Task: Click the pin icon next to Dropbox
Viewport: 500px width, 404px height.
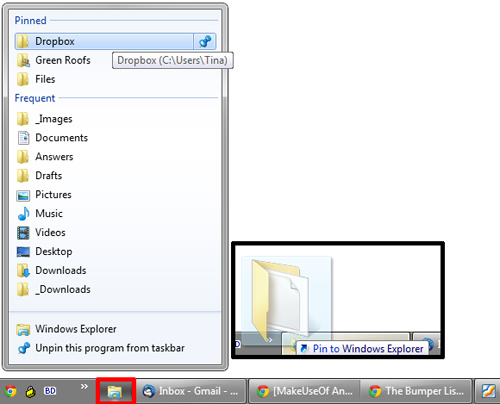Action: [205, 41]
